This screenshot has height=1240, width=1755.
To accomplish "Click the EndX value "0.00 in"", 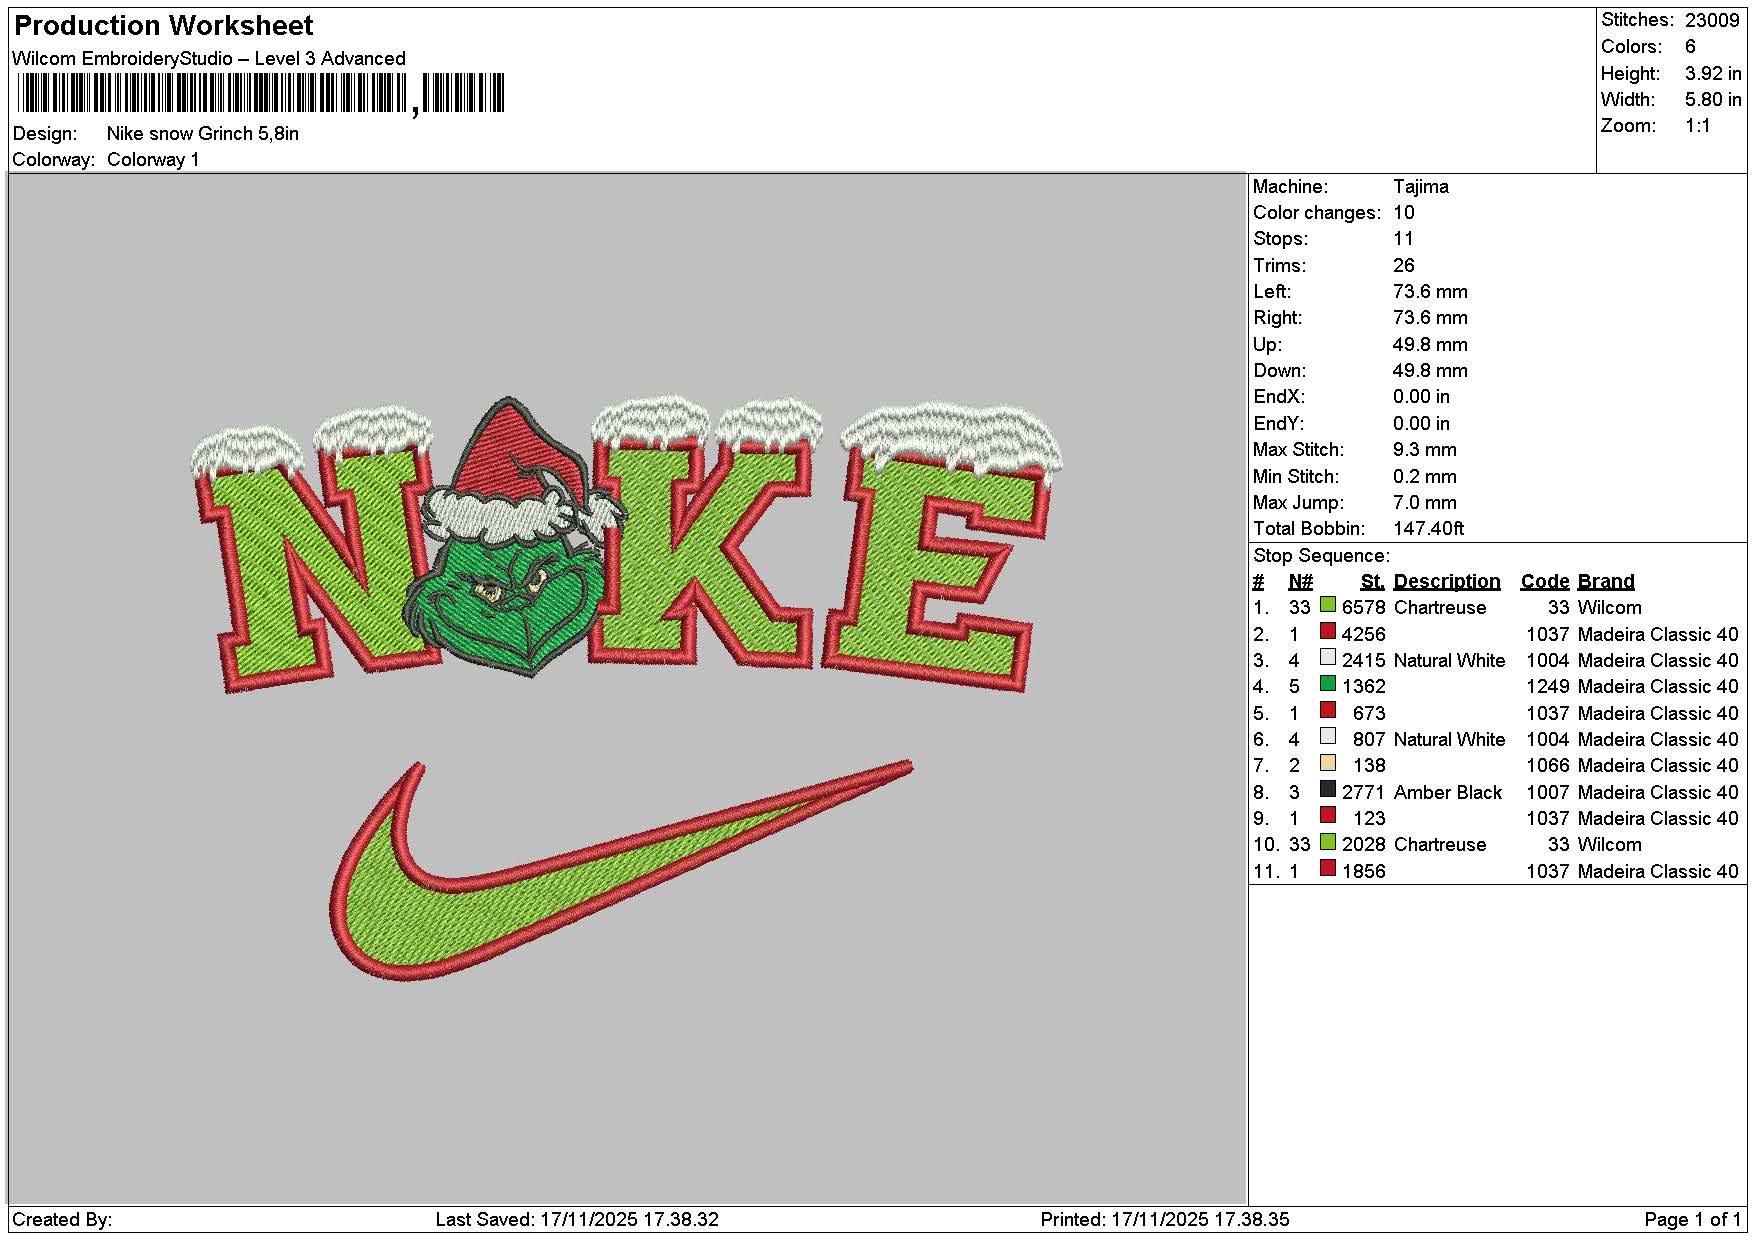I will click(1421, 396).
